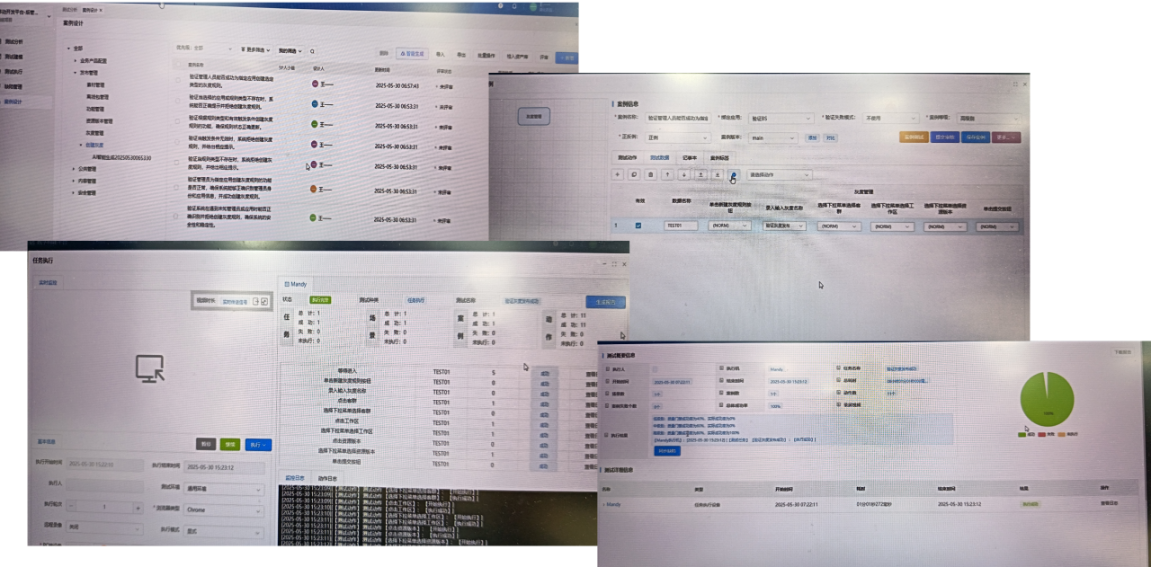Click the 保存案例 button

[x=975, y=137]
